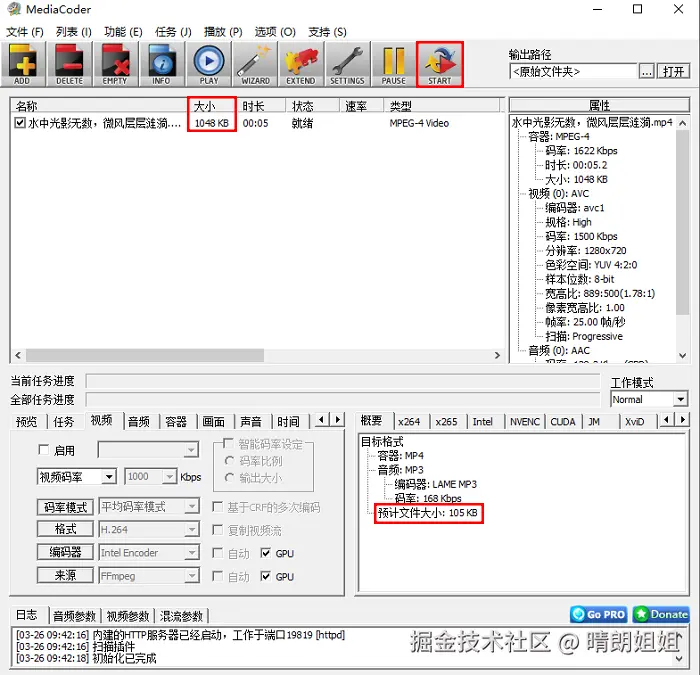Click the 打开 output folder button
This screenshot has width=700, height=675.
click(673, 71)
